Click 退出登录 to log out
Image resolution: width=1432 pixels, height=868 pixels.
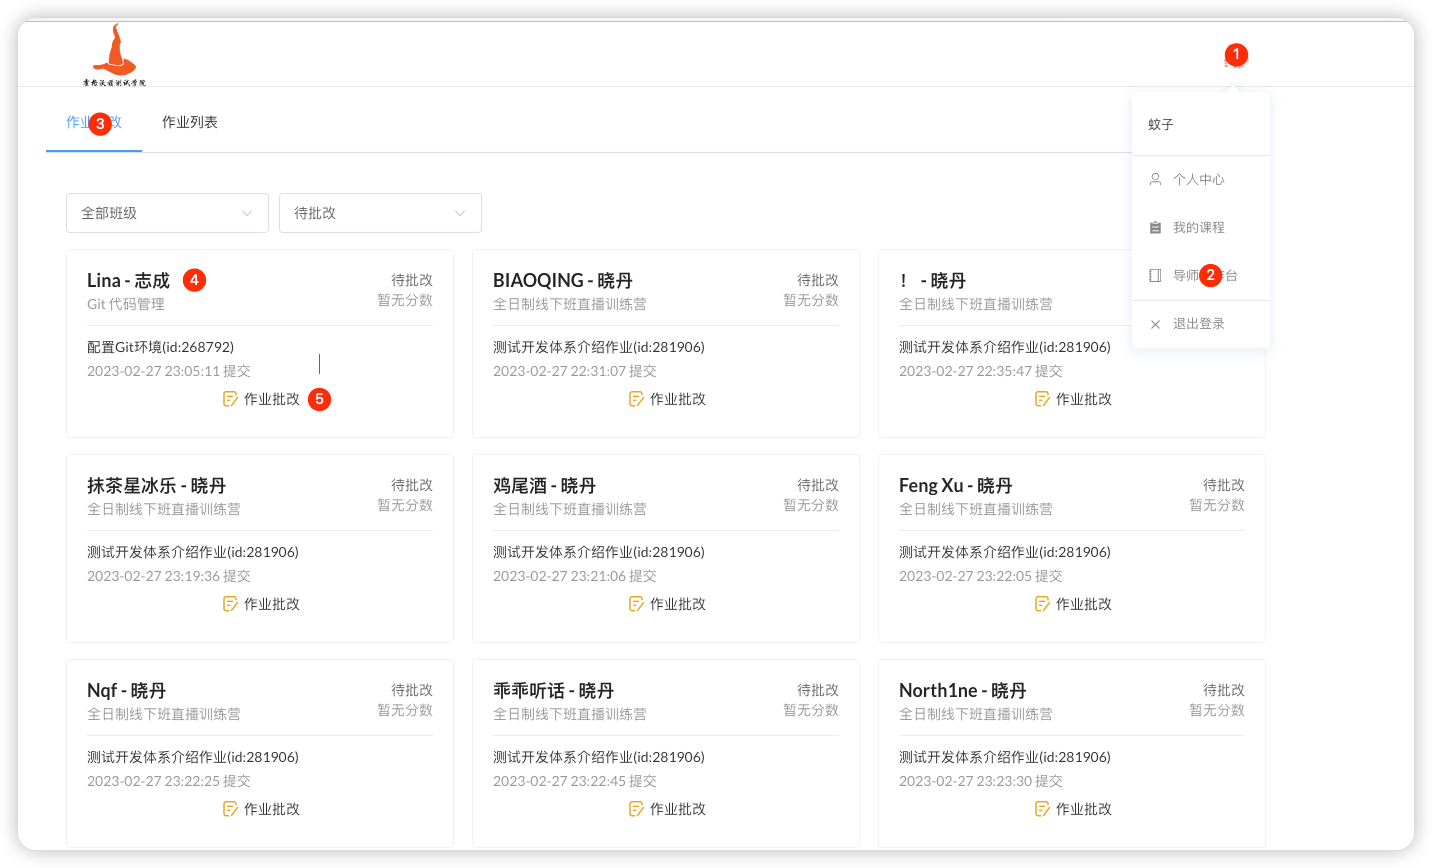1198,324
